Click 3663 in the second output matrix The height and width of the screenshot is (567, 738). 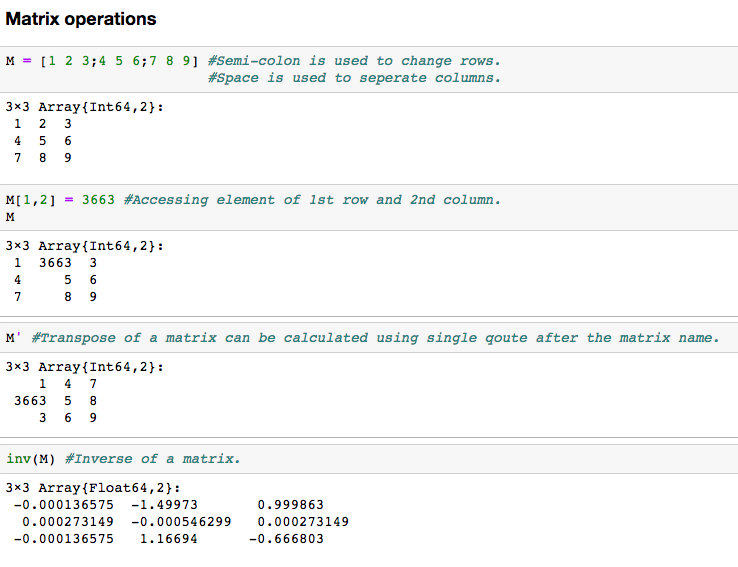click(55, 263)
